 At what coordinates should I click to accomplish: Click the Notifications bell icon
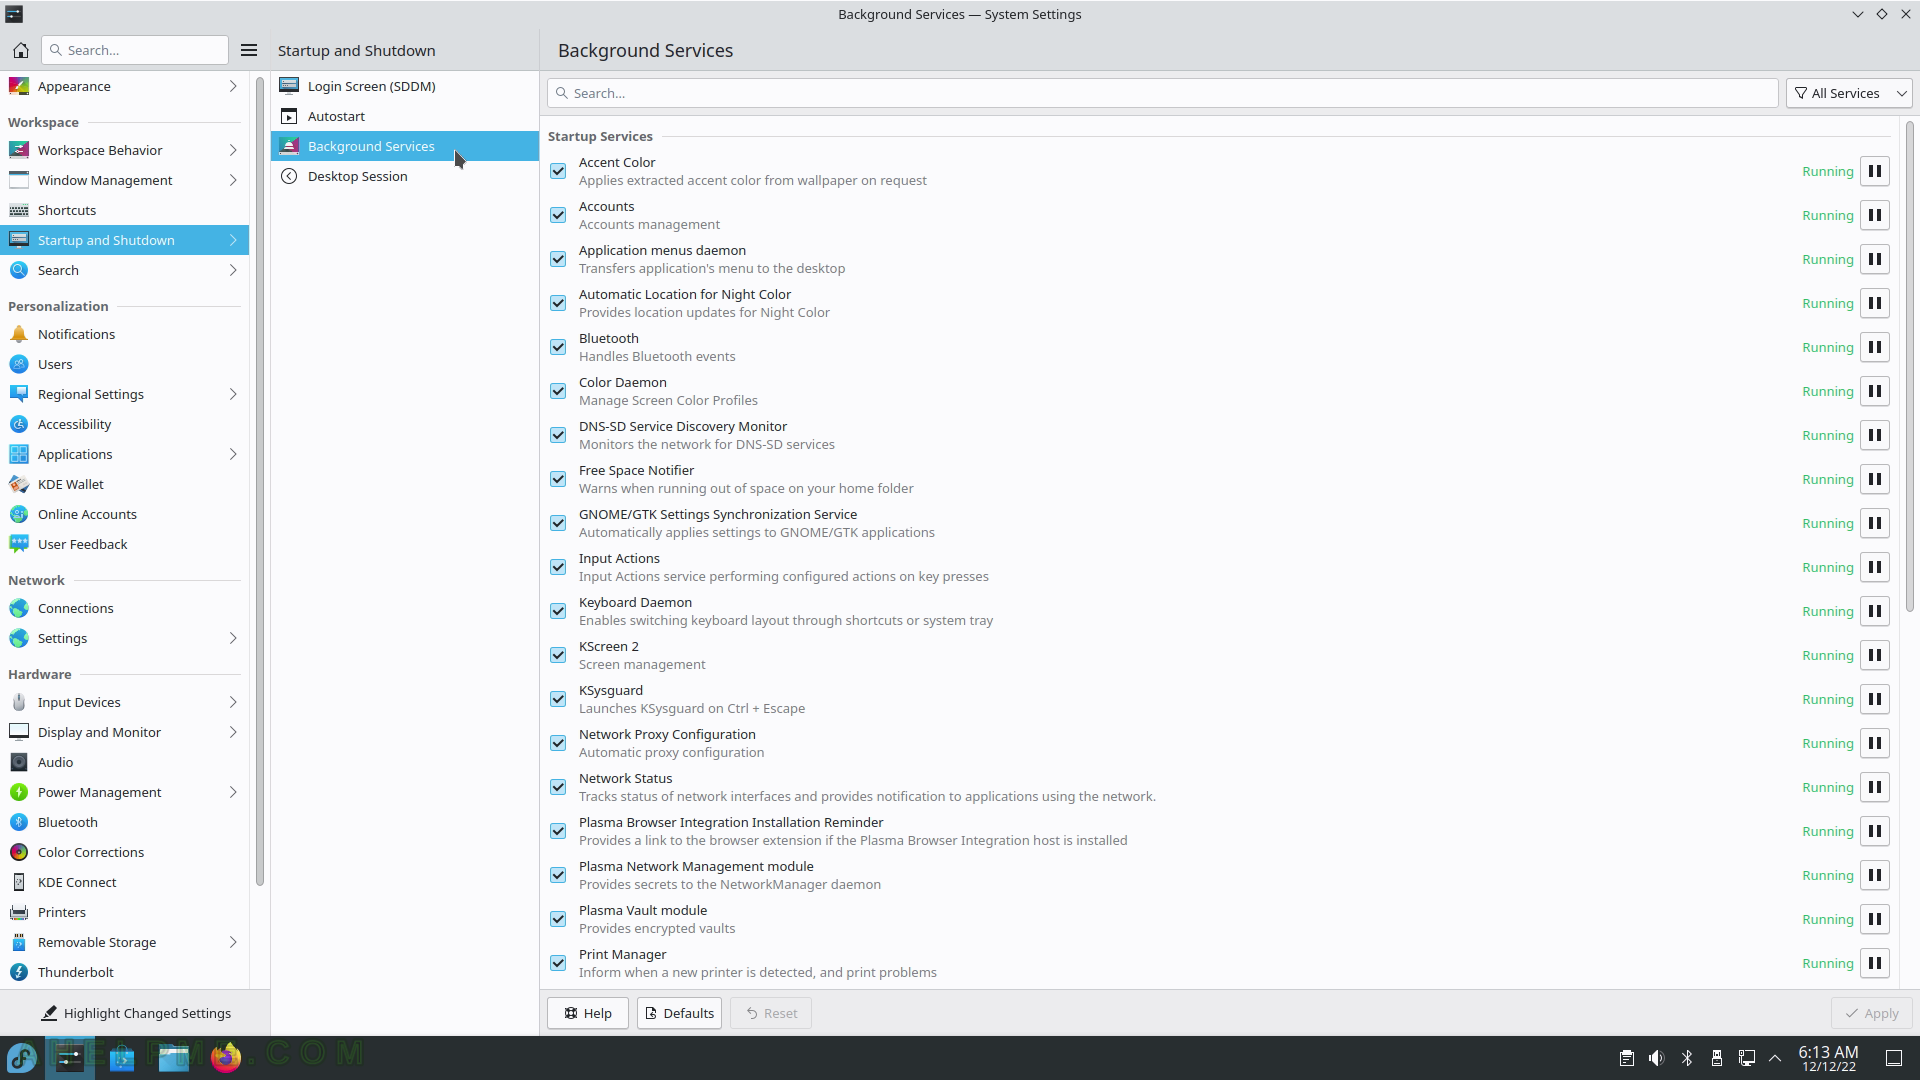pos(19,334)
